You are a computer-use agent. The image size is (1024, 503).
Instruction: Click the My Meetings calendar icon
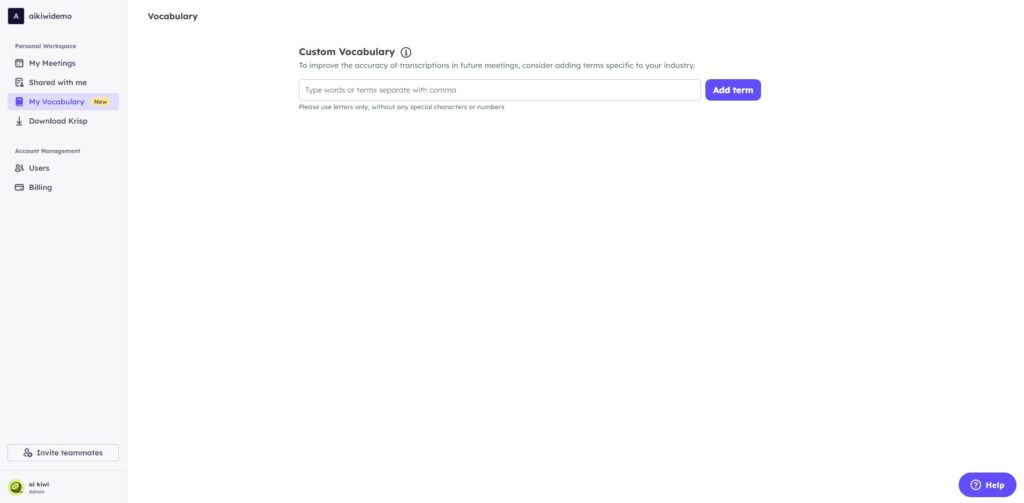[19, 63]
